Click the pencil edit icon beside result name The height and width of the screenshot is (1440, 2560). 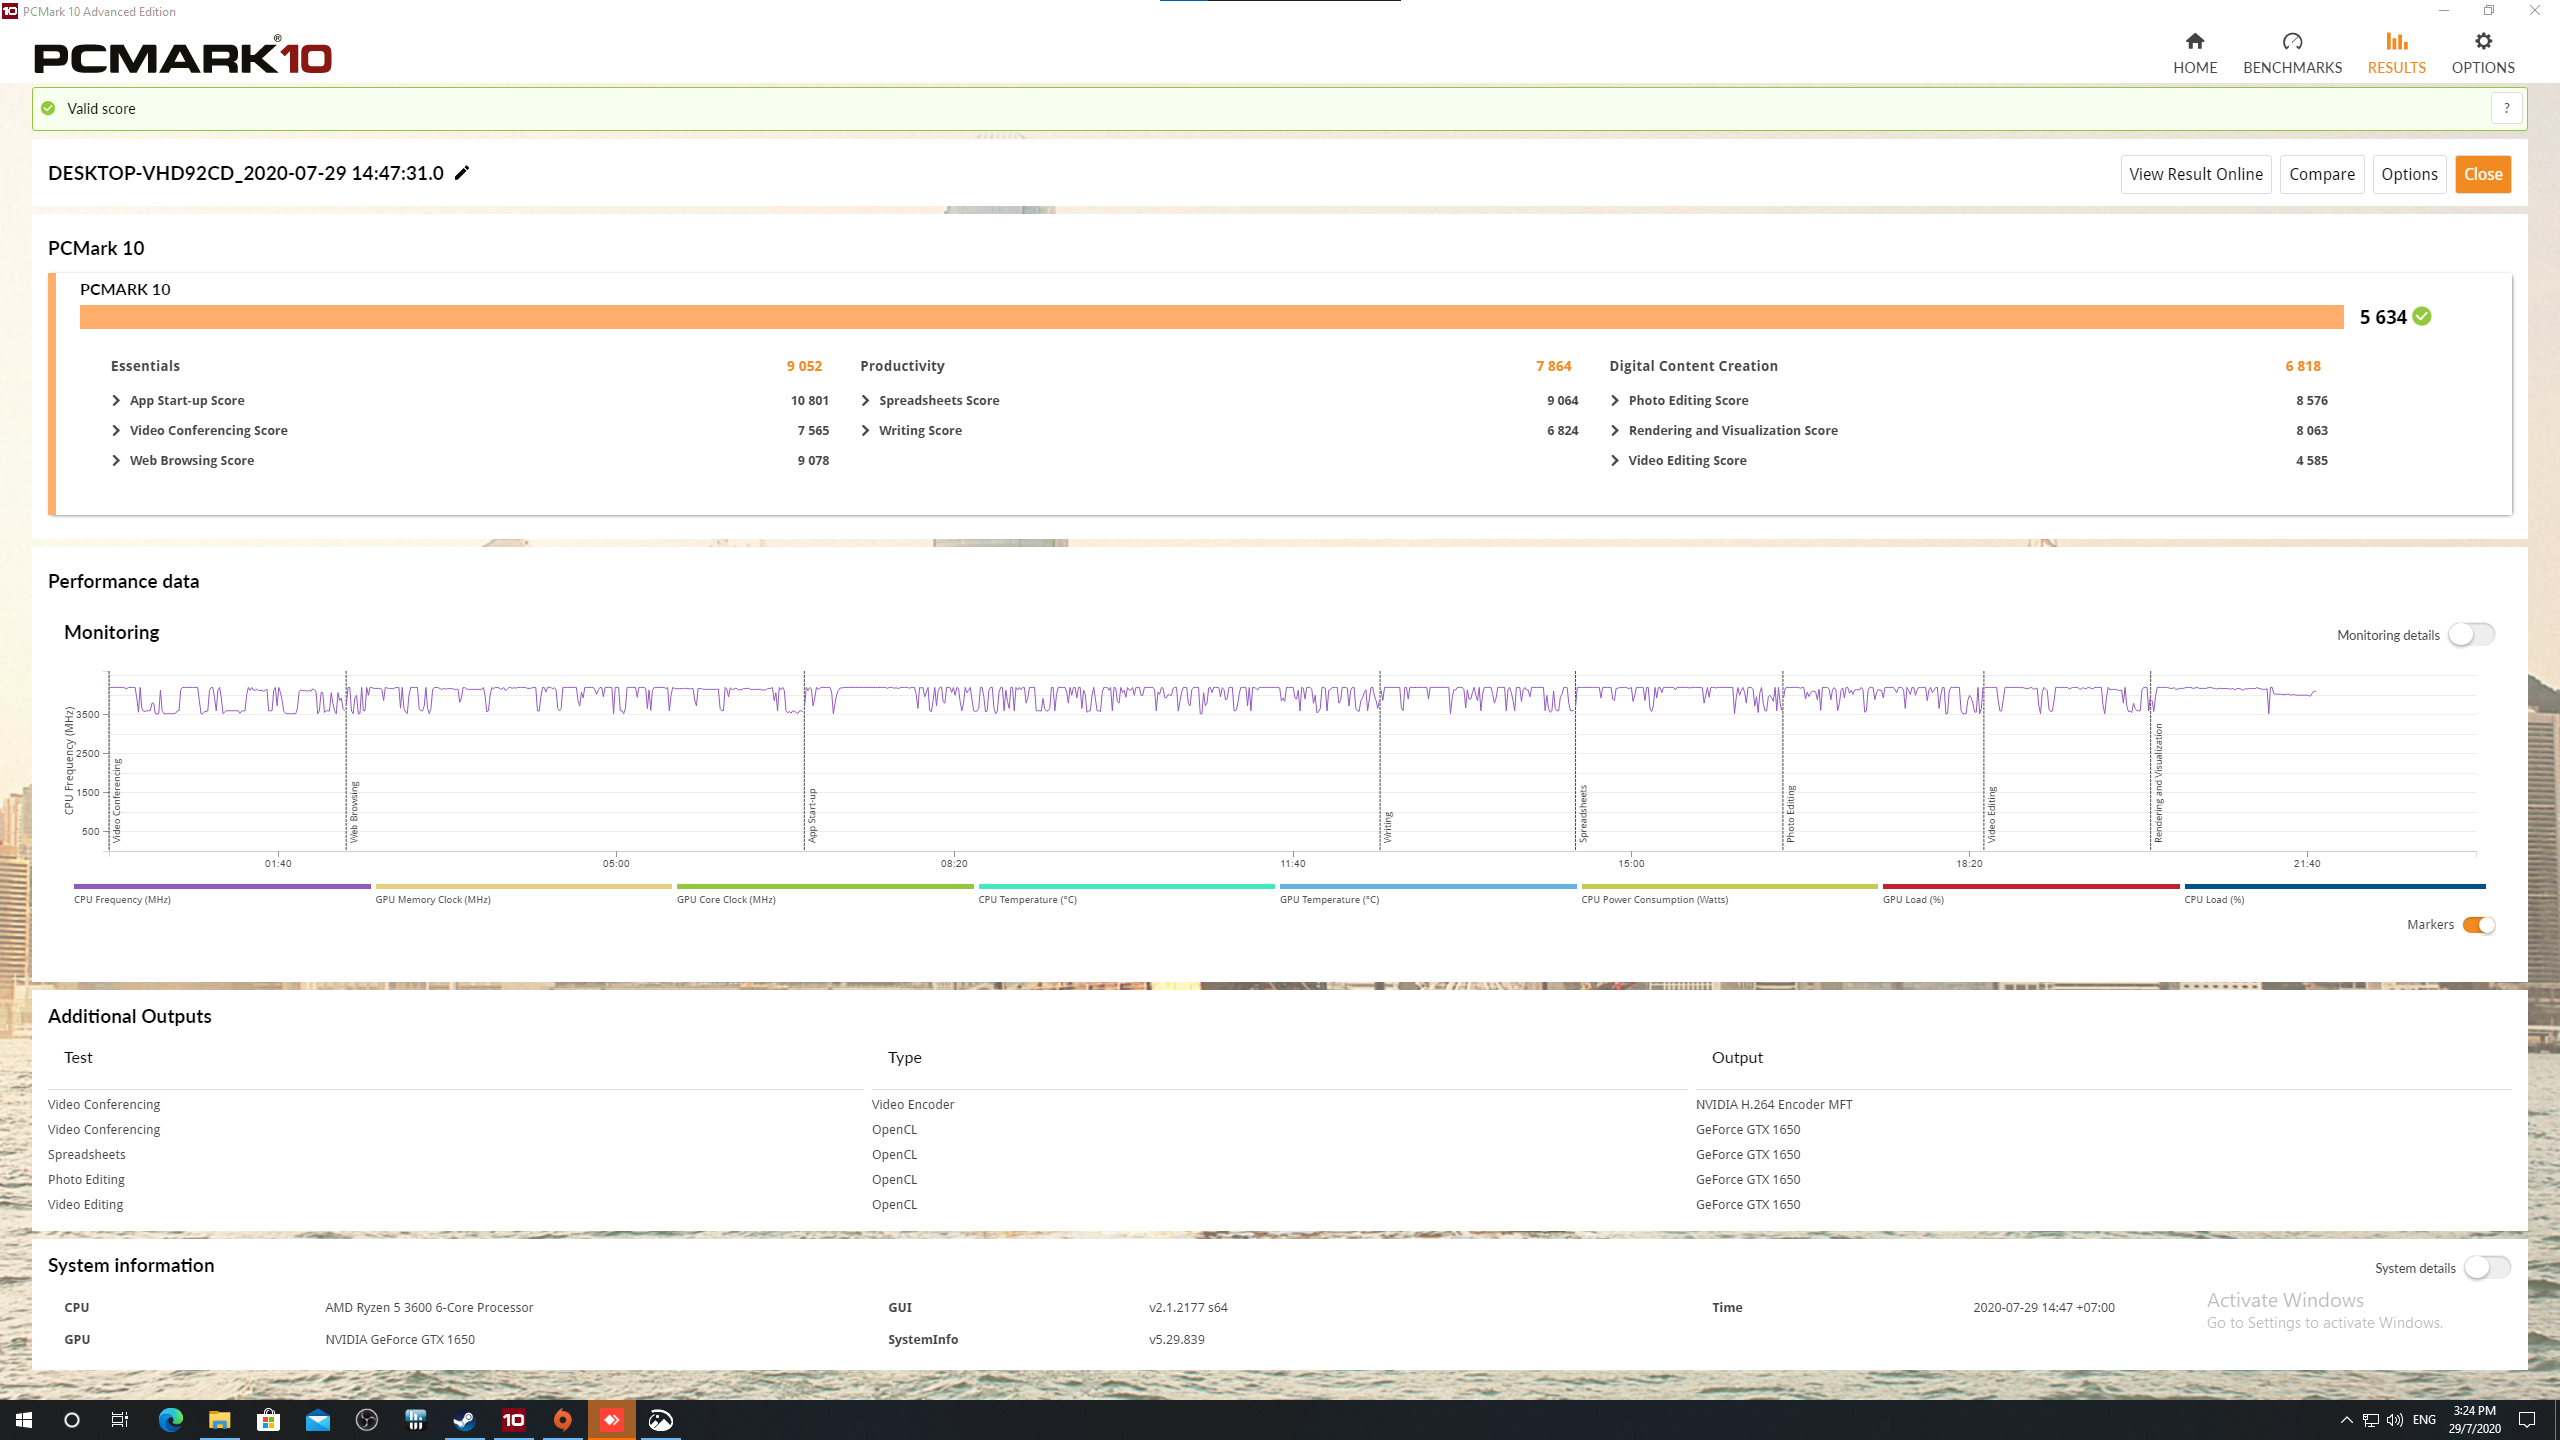[x=462, y=173]
